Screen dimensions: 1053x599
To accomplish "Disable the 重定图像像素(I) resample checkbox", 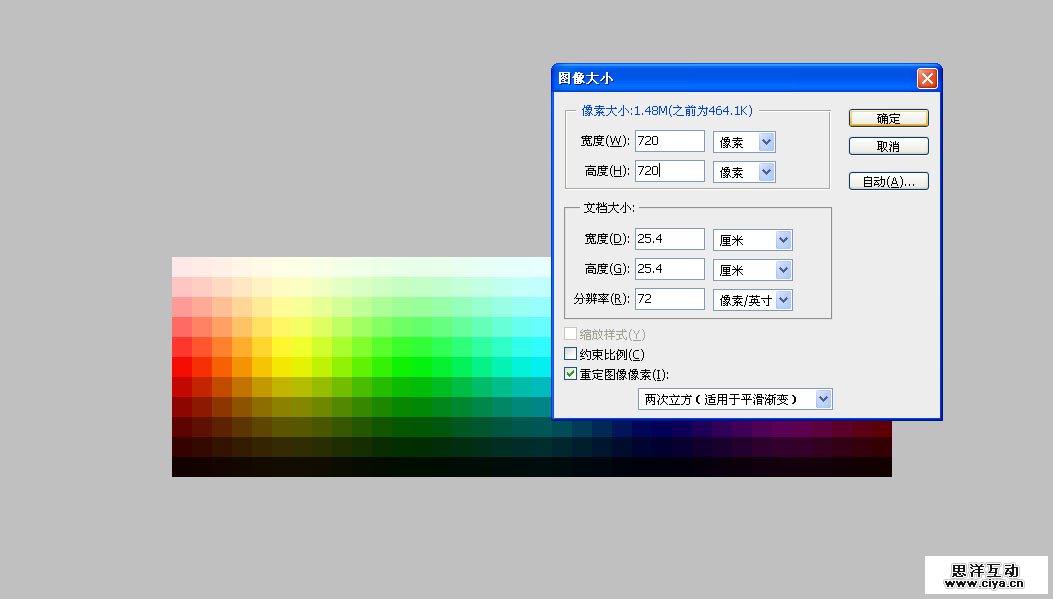I will point(570,374).
